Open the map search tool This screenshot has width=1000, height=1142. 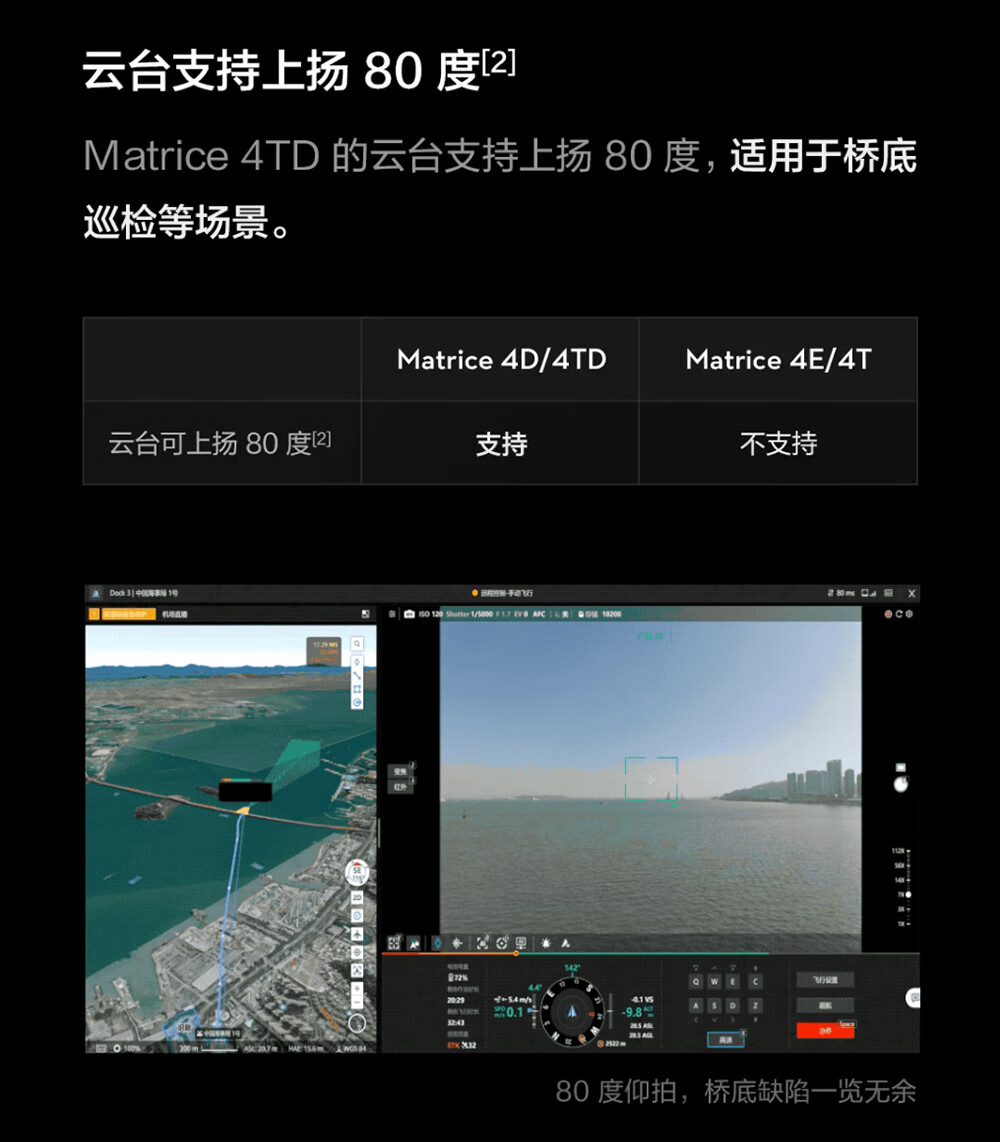(357, 644)
